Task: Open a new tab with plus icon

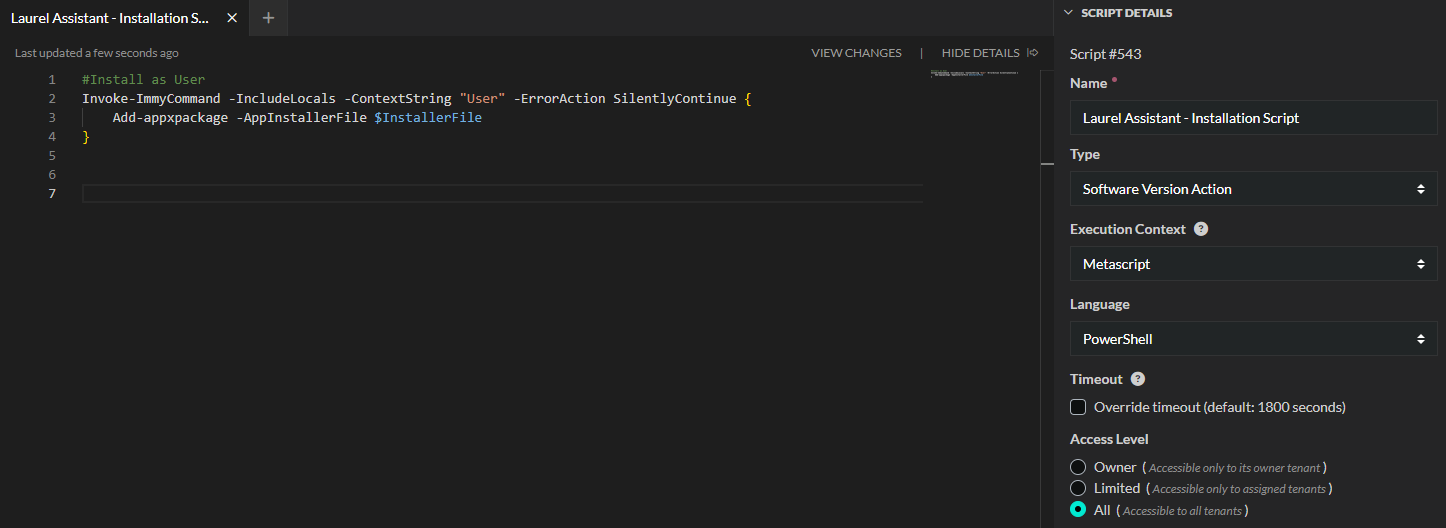Action: click(268, 18)
